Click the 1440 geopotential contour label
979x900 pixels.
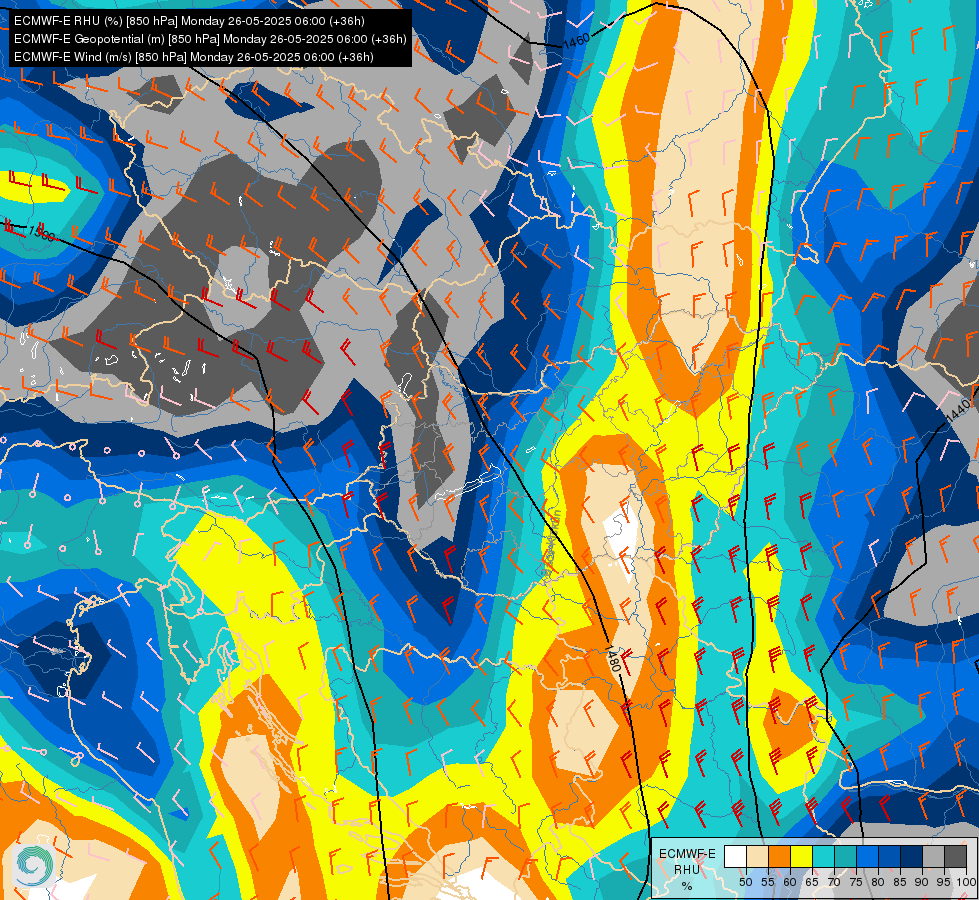click(x=958, y=409)
